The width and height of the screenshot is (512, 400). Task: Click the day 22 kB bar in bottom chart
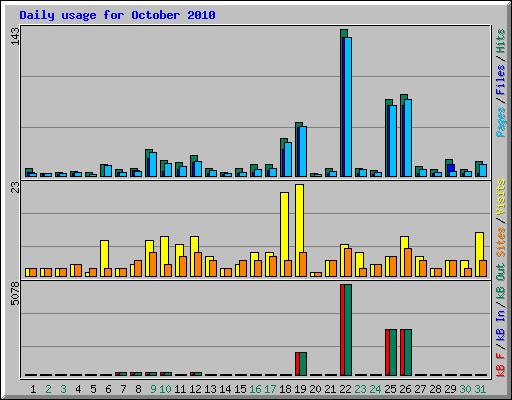pyautogui.click(x=346, y=330)
